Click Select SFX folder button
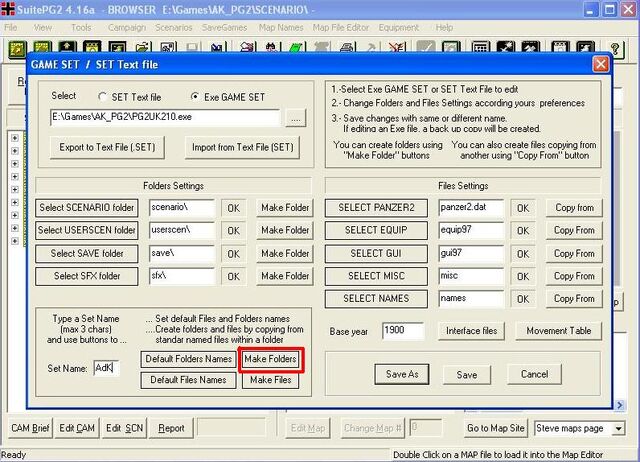This screenshot has width=640, height=462. (87, 276)
